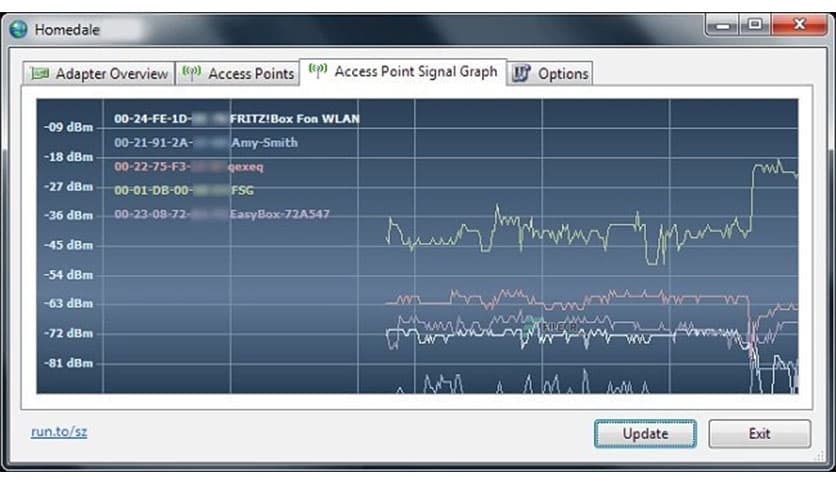Screen dimensions: 836x484
Task: Click the -54 dBm axis label
Action: pyautogui.click(x=68, y=275)
